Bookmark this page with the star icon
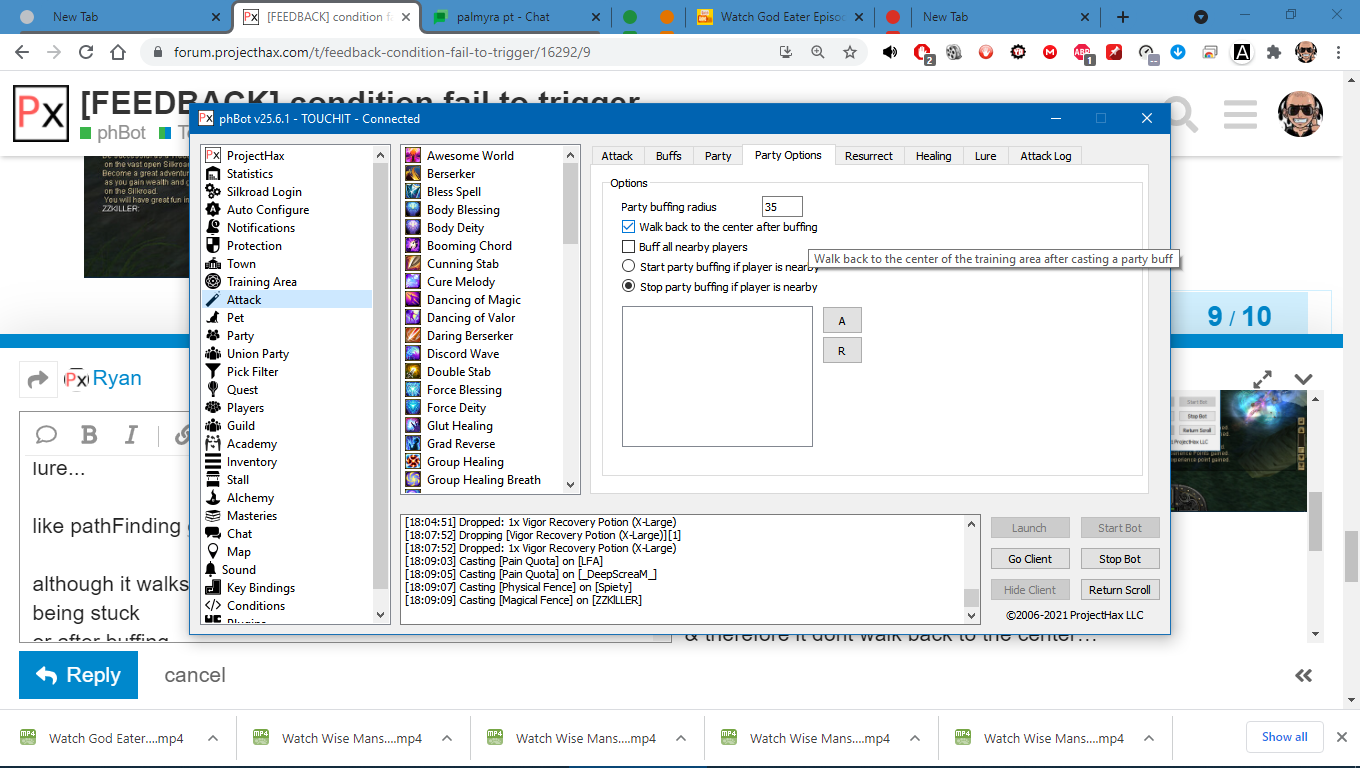 pos(850,52)
